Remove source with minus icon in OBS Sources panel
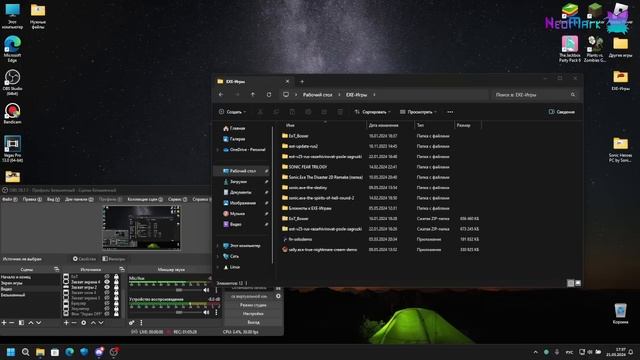Screen dimensions: 640x360 tap(74, 323)
